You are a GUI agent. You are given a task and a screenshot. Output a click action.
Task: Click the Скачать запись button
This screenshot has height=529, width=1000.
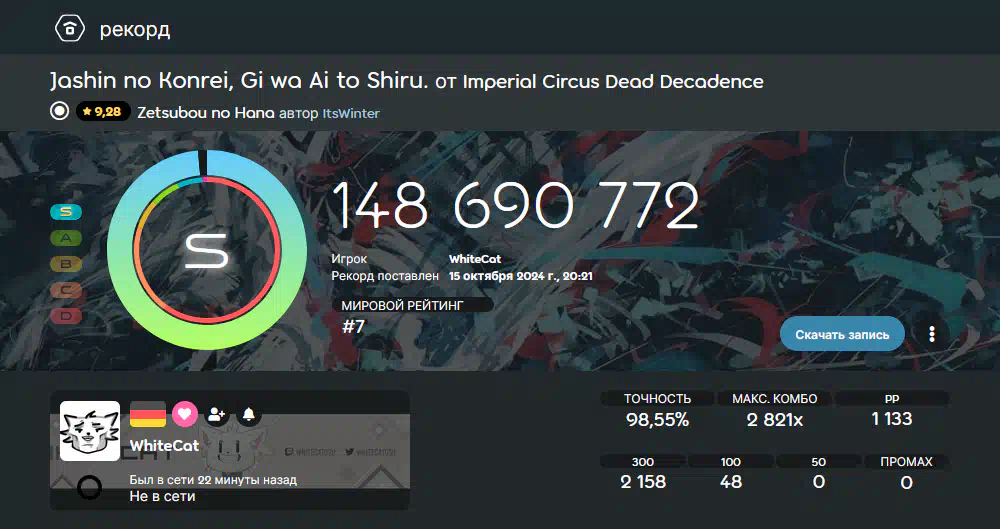click(x=842, y=334)
